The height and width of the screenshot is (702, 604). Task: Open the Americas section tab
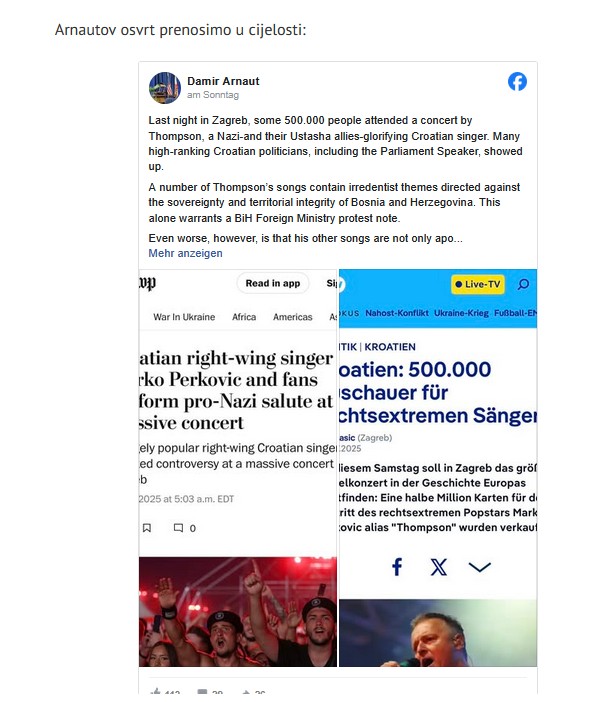point(293,317)
